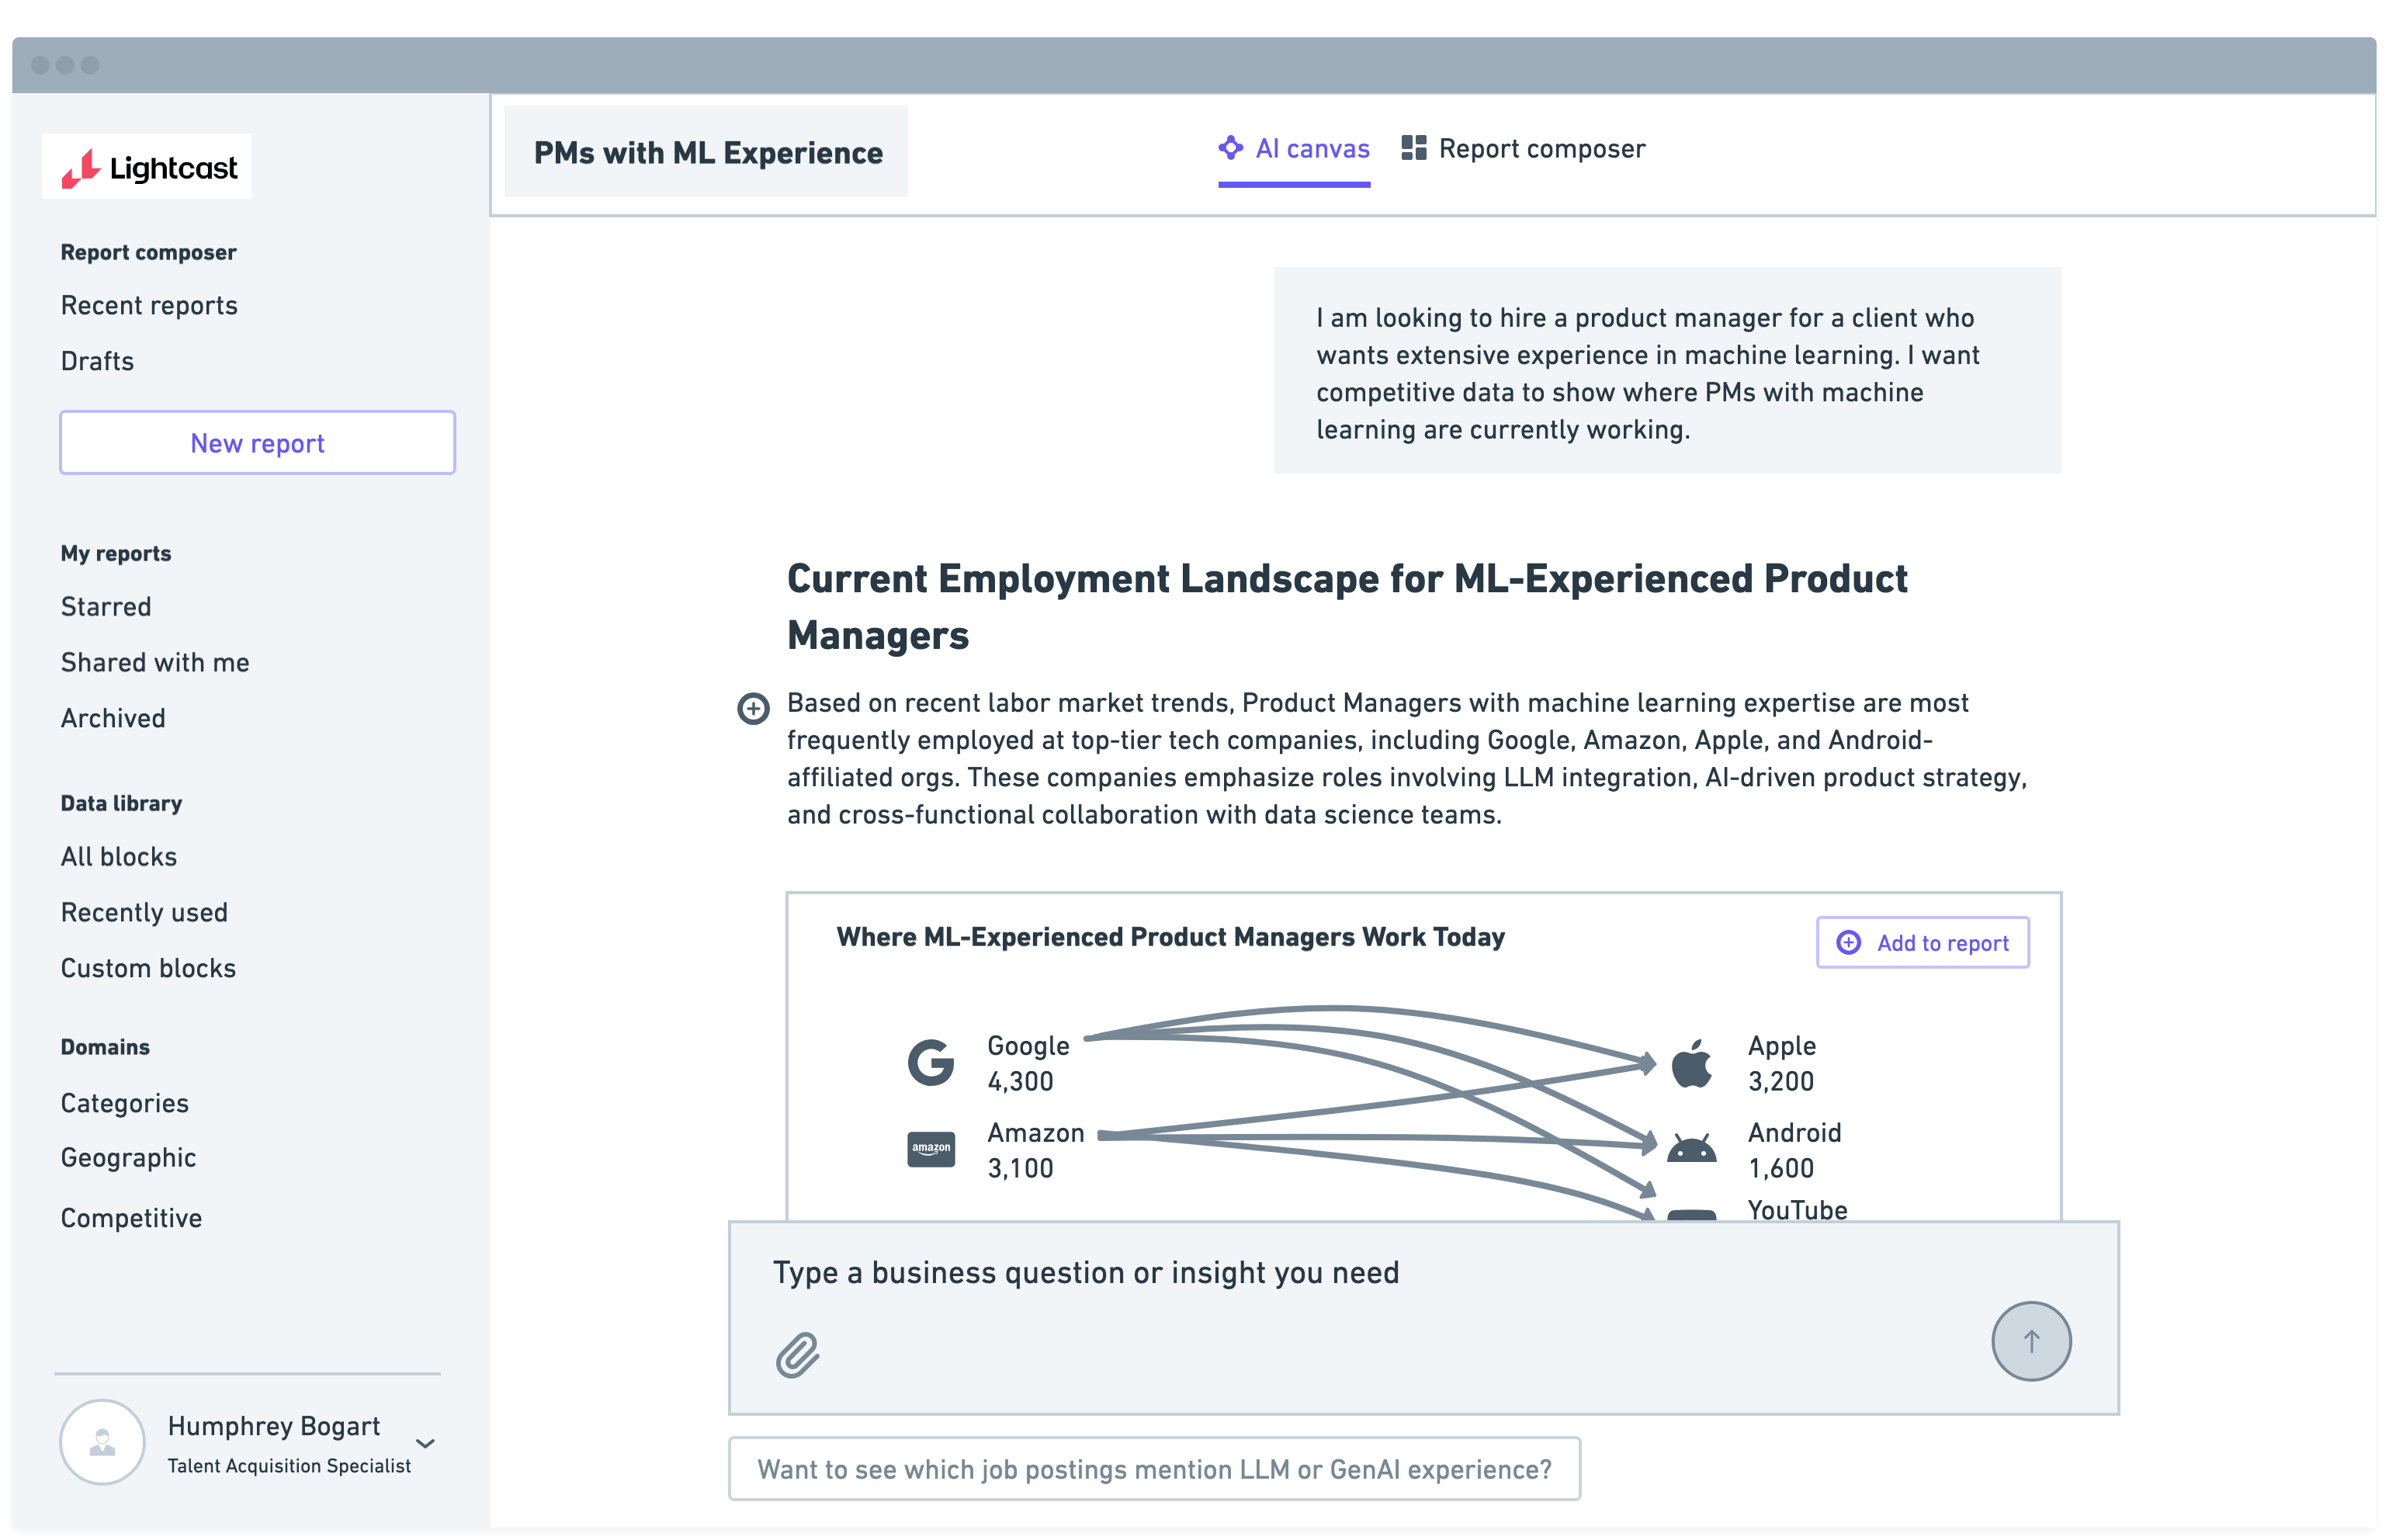Click Humphrey Bogart's profile avatar
The image size is (2389, 1540).
tap(102, 1441)
